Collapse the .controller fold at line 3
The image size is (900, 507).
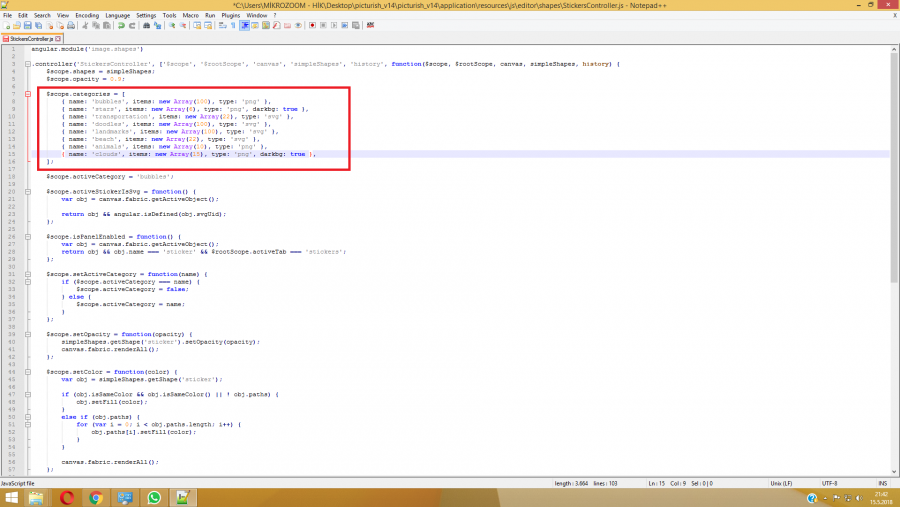[27, 64]
